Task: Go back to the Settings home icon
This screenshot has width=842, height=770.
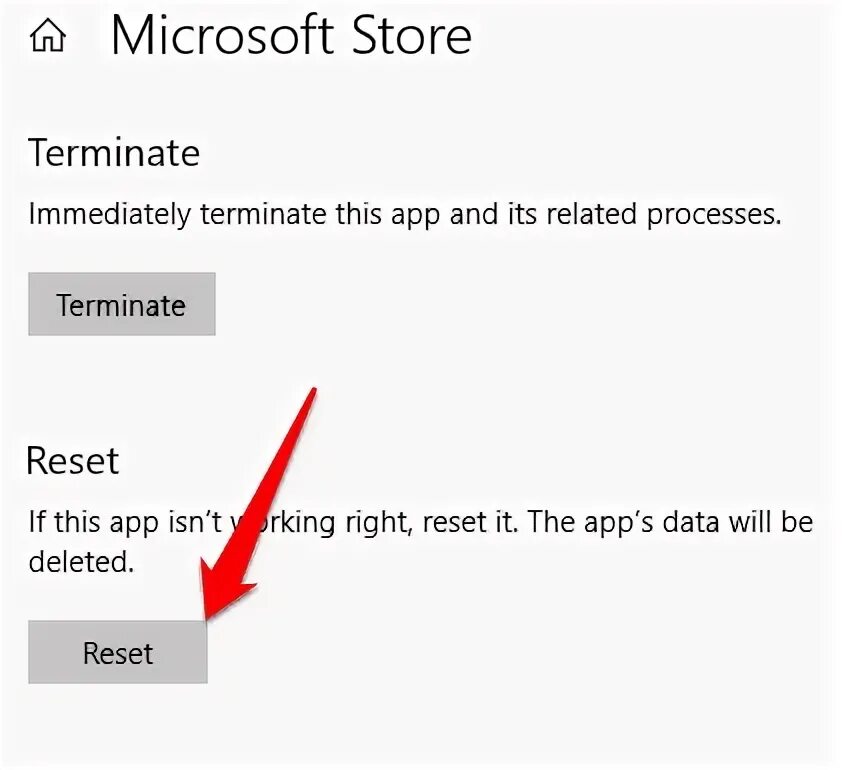Action: click(48, 37)
